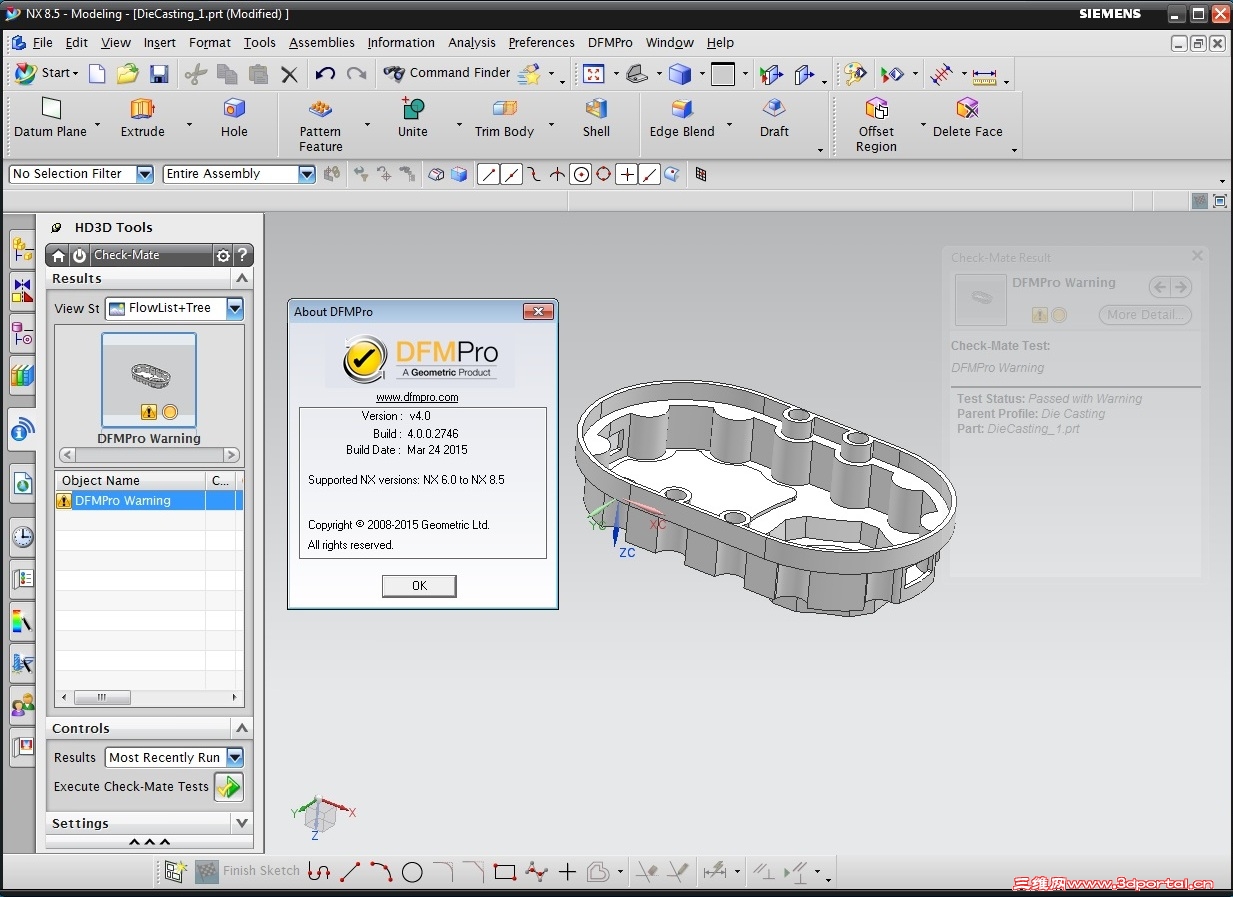Open the FlowList+Tree view style dropdown

pos(235,308)
